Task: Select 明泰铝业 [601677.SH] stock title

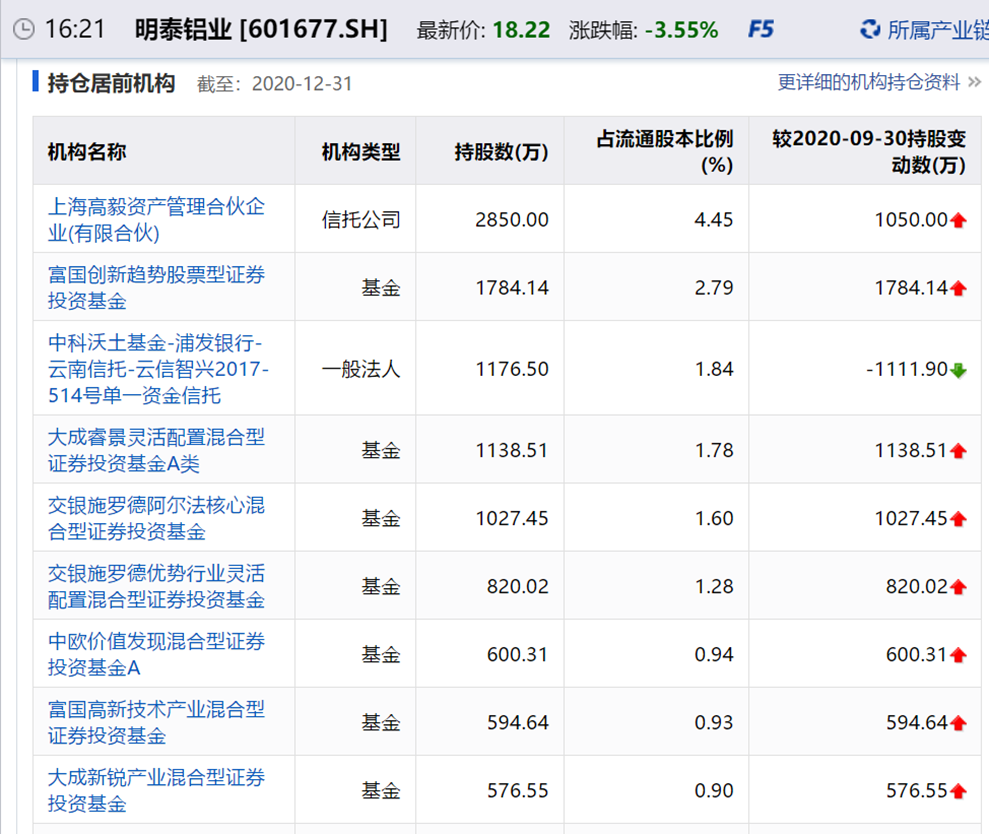Action: pyautogui.click(x=261, y=29)
